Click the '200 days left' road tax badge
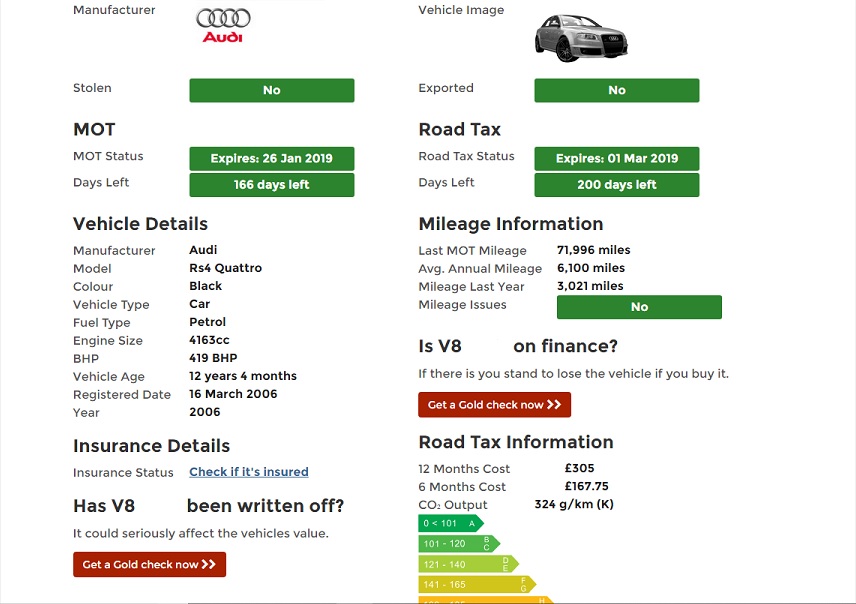Screen dimensions: 856x604 (x=617, y=185)
